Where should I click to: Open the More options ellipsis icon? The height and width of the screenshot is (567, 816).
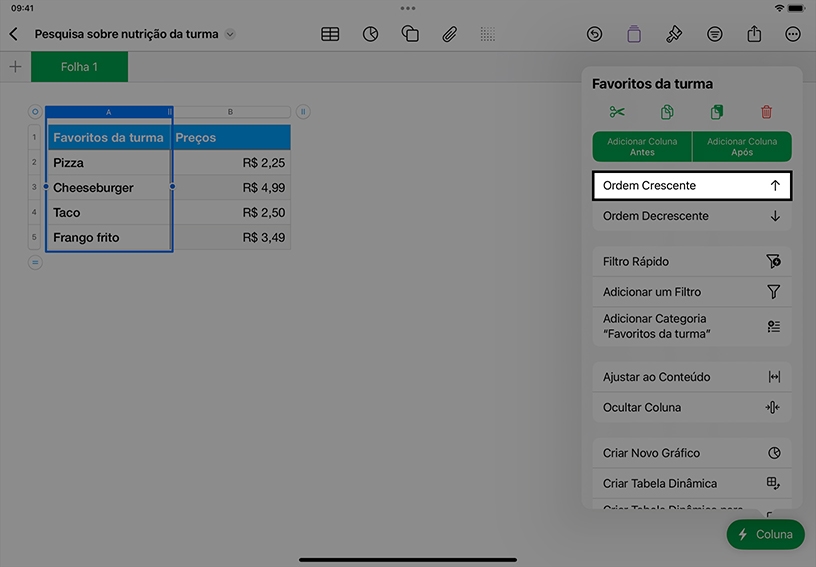point(793,34)
